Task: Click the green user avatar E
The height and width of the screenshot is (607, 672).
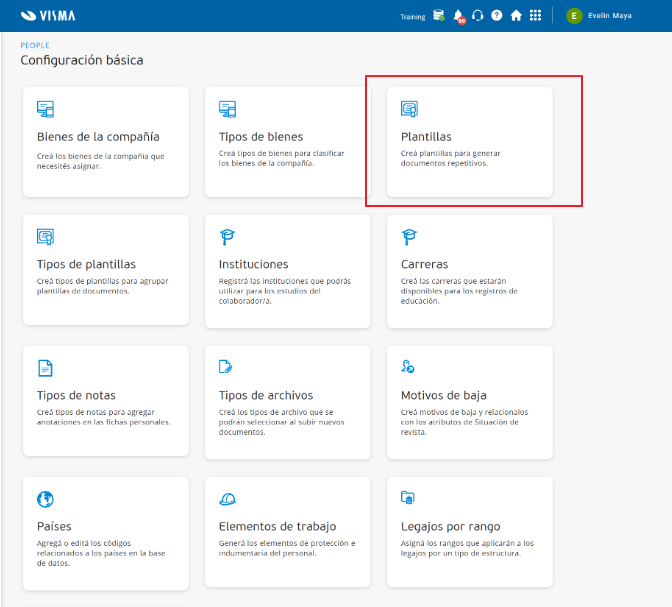Action: point(574,16)
